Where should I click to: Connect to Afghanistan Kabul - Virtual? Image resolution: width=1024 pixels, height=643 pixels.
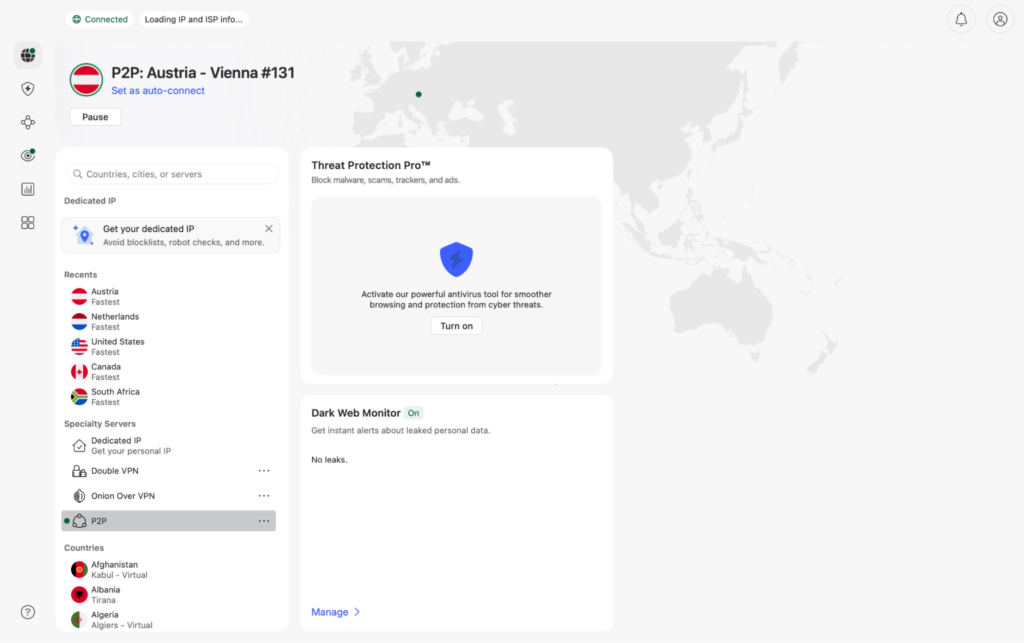[168, 570]
